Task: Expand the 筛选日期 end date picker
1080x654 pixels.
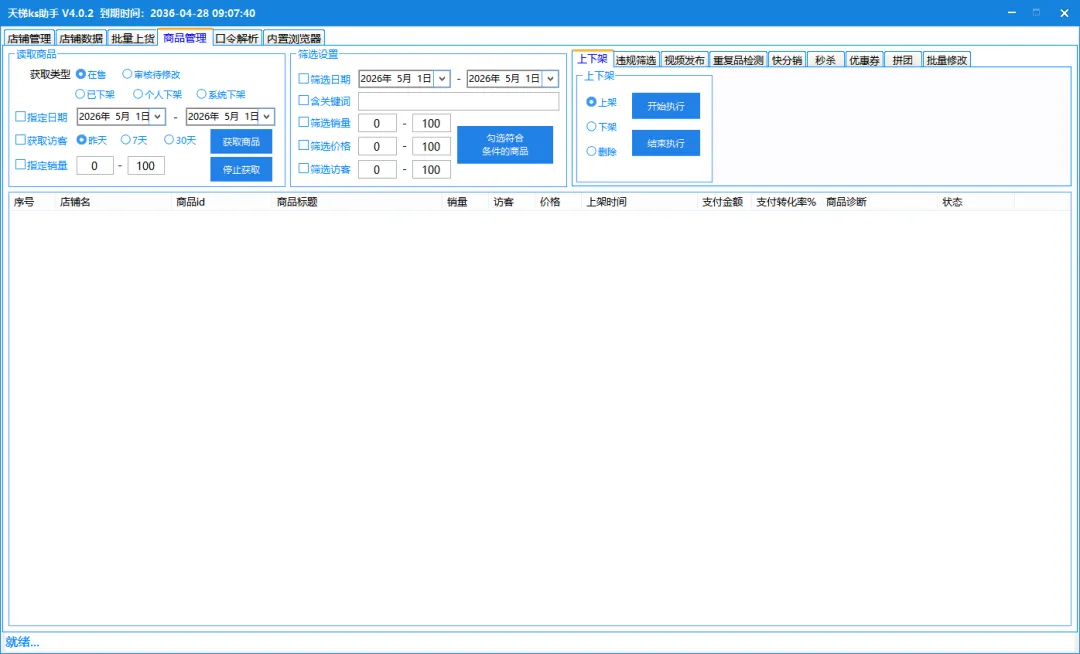Action: point(550,78)
